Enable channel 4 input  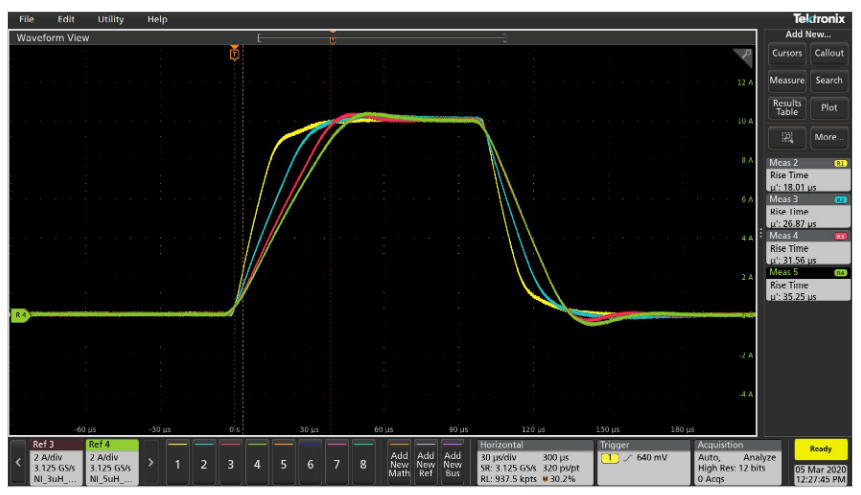257,463
